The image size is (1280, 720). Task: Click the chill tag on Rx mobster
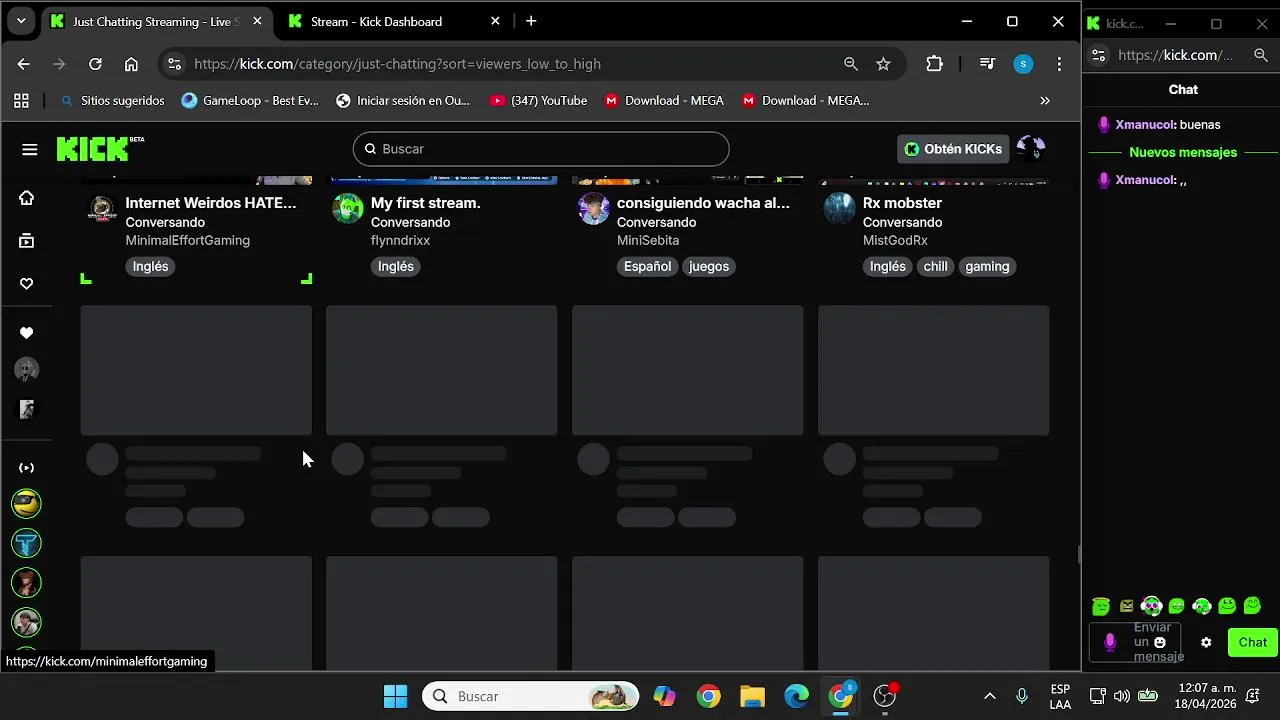[935, 266]
